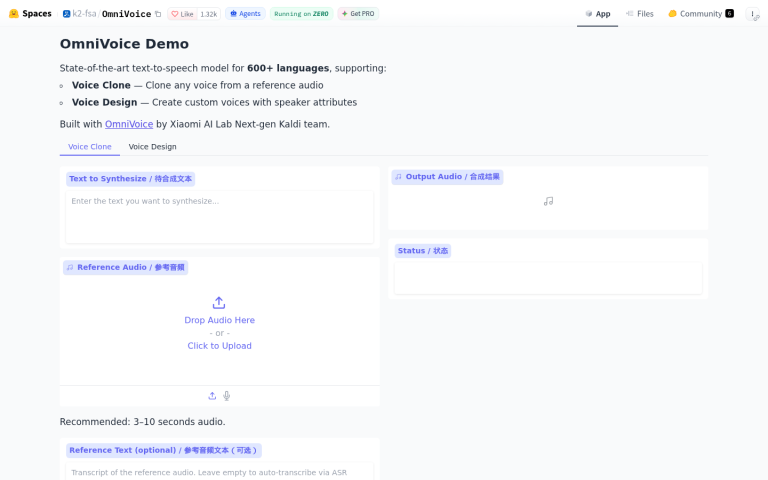Open the OmniVoice space title link
The height and width of the screenshot is (480, 768).
126,14
